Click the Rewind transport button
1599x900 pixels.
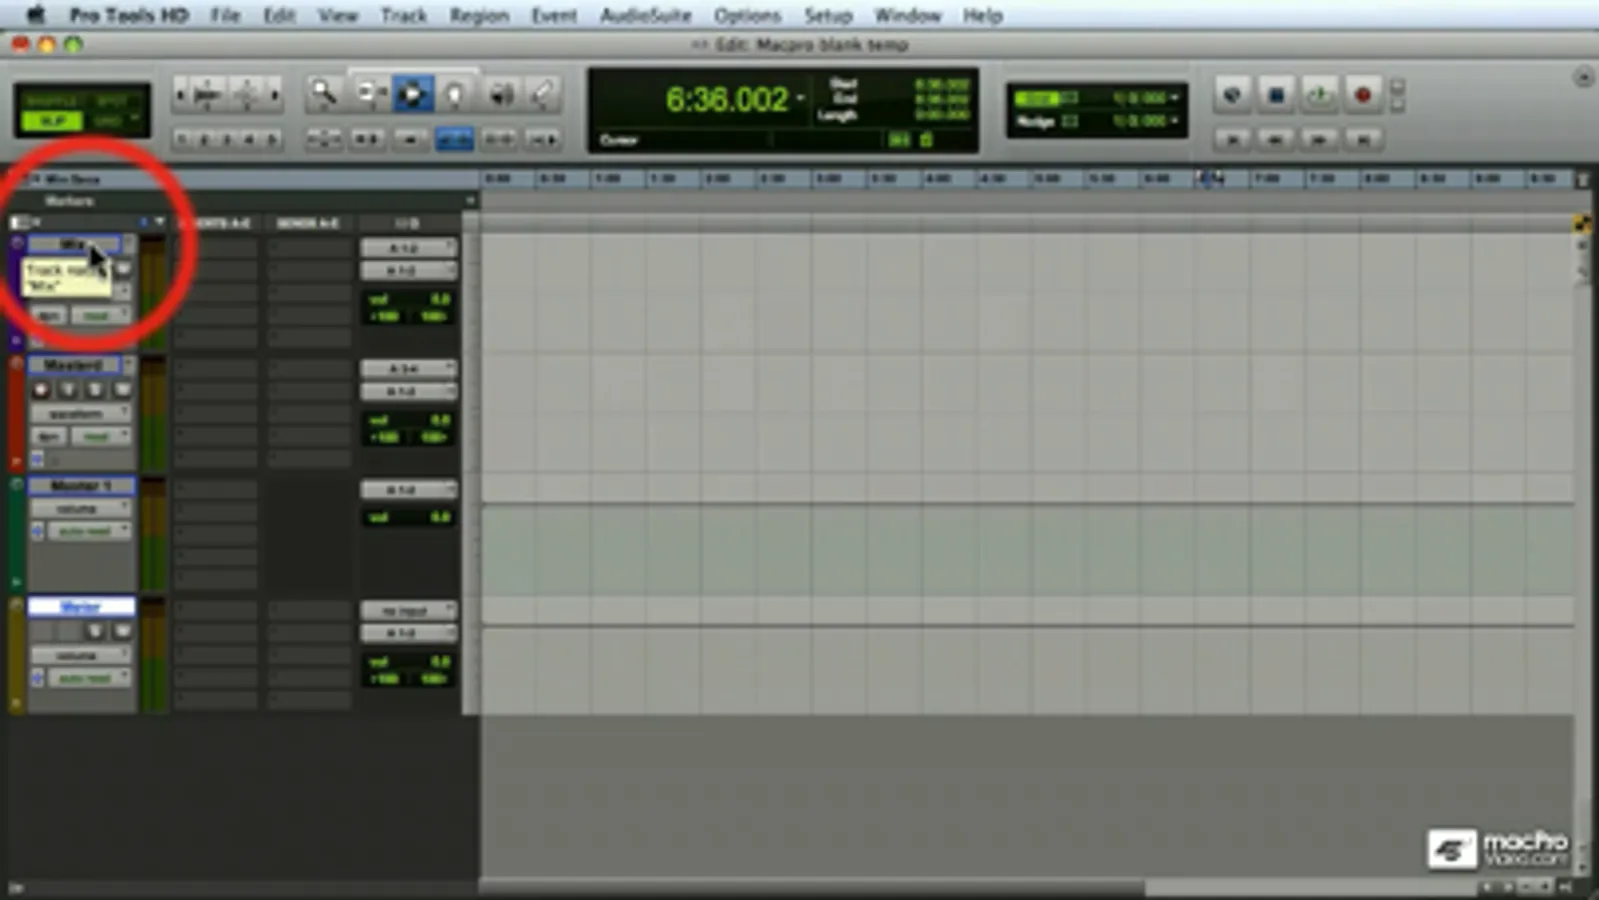(x=1275, y=140)
